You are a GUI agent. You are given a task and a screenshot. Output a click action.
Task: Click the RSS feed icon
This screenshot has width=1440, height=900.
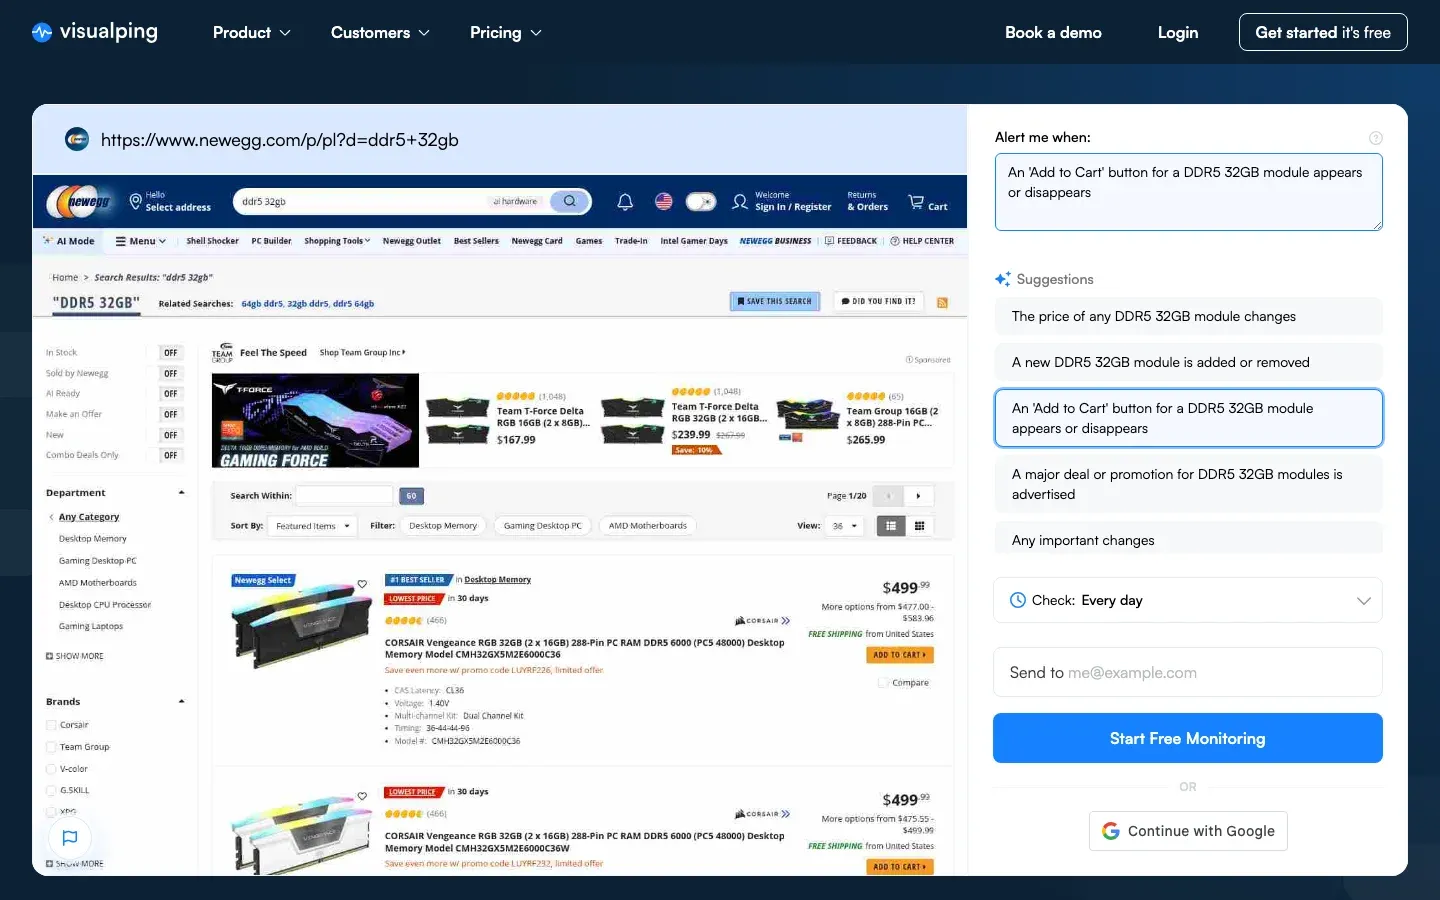tap(942, 302)
